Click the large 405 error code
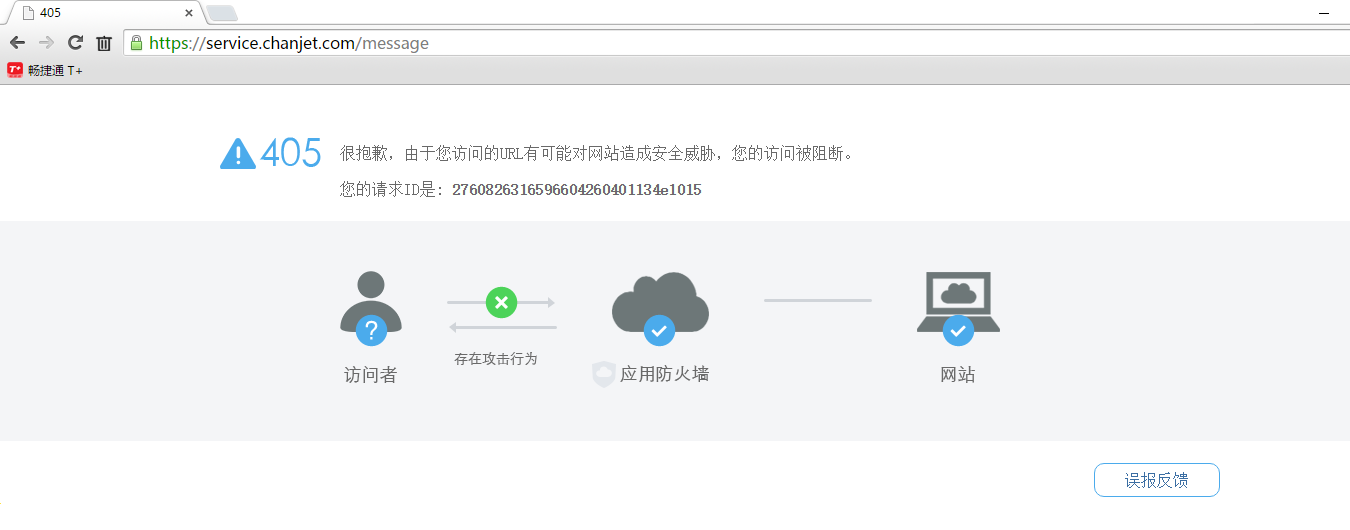The width and height of the screenshot is (1350, 530). [291, 153]
